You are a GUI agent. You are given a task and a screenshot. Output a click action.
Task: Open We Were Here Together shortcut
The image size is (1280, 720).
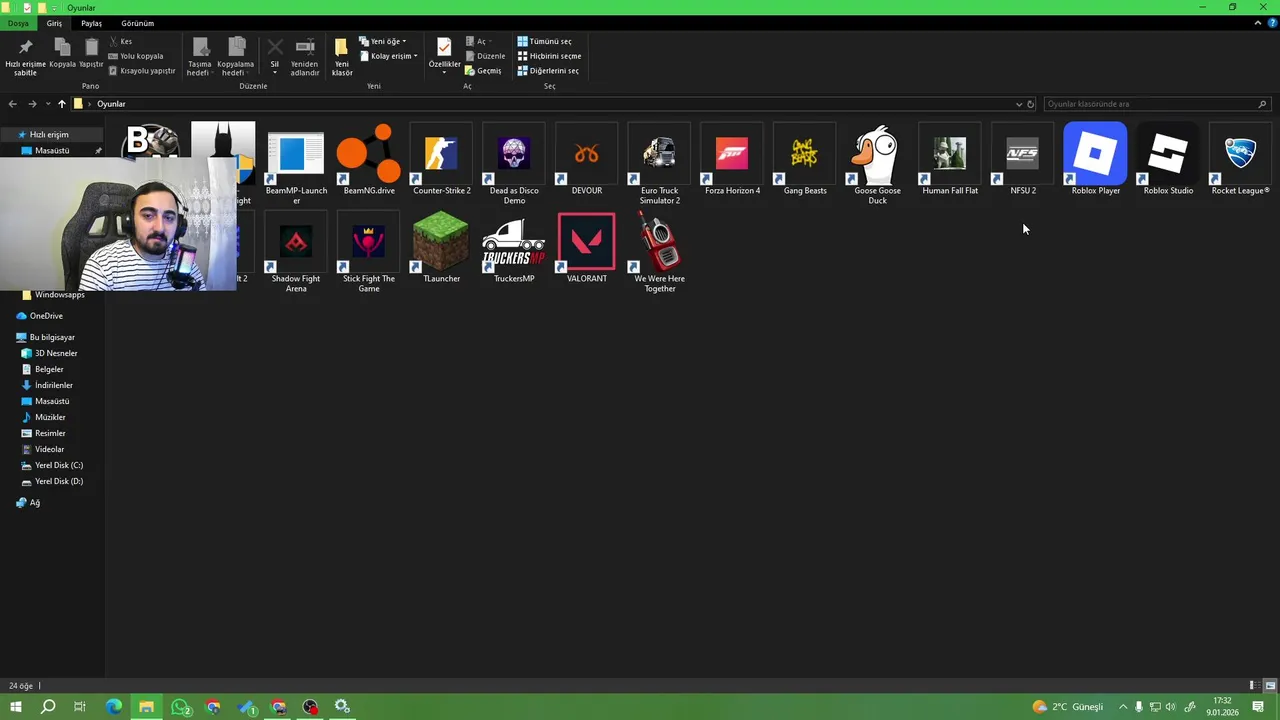pyautogui.click(x=660, y=253)
